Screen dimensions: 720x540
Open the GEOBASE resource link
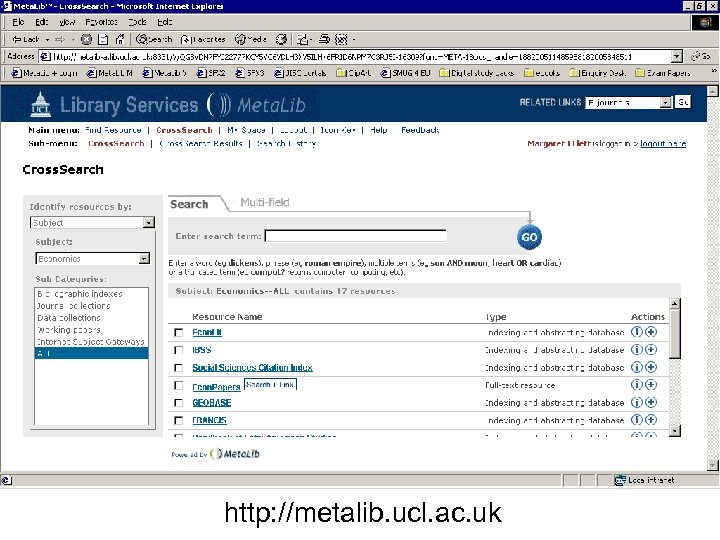point(211,403)
